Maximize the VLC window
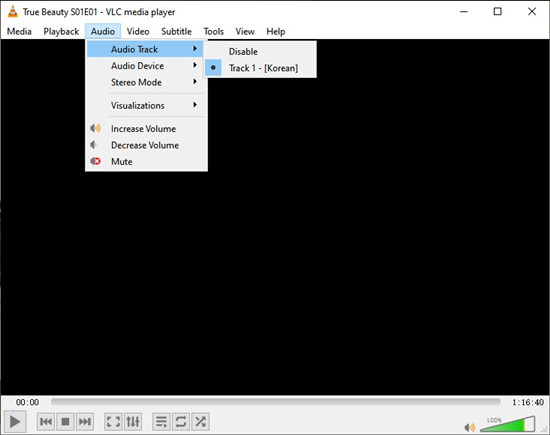This screenshot has height=435, width=550. click(497, 12)
